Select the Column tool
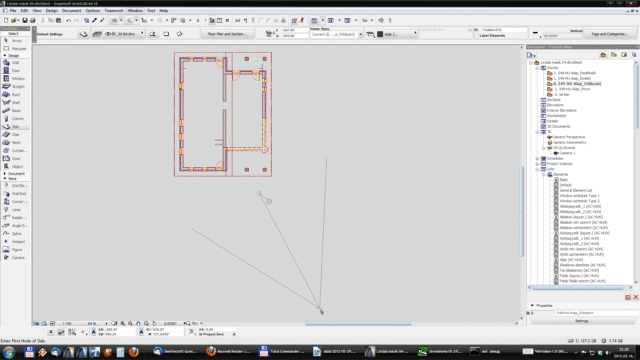The image size is (640, 360). pyautogui.click(x=15, y=118)
